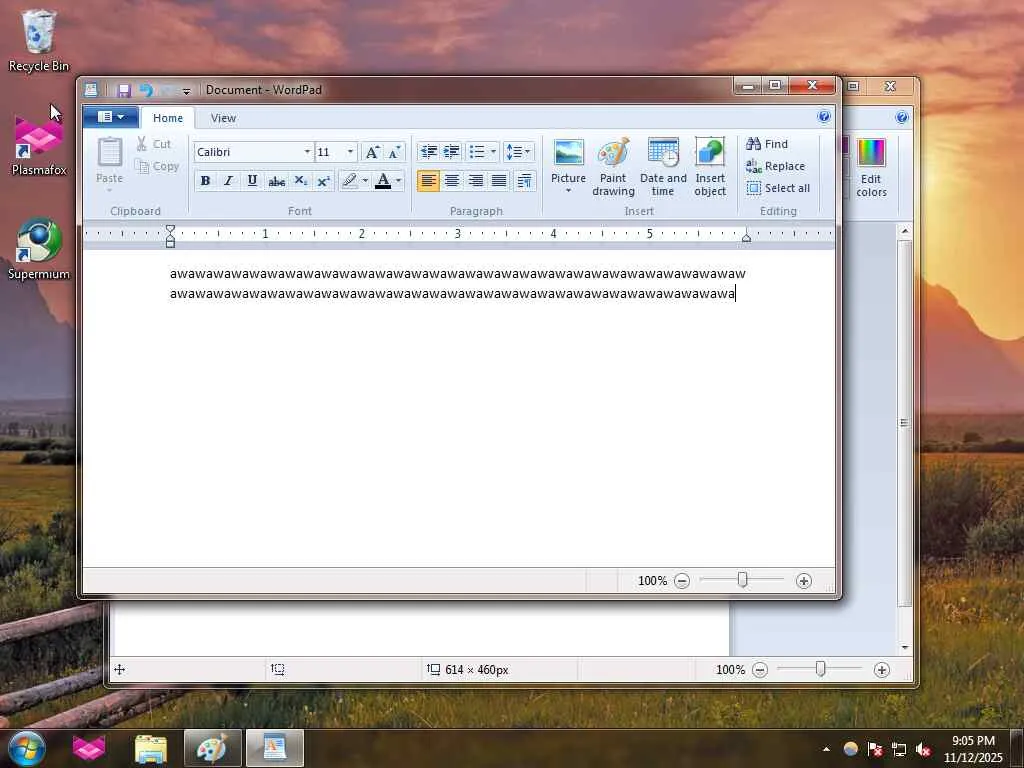This screenshot has width=1024, height=768.
Task: Click the right indent ruler marker
Action: point(746,238)
